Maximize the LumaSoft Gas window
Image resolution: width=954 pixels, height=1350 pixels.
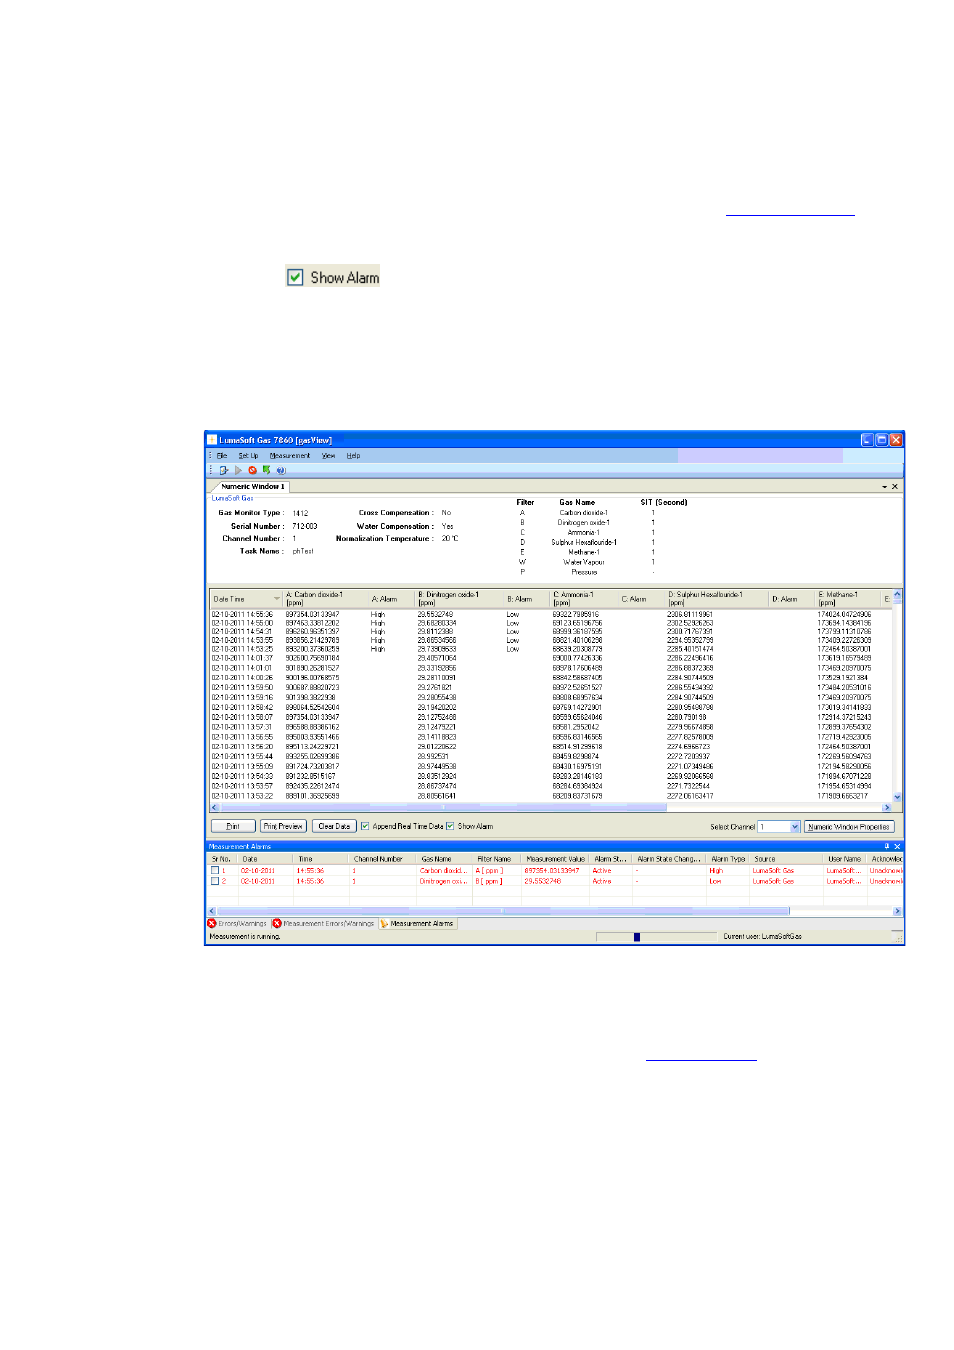click(x=882, y=440)
